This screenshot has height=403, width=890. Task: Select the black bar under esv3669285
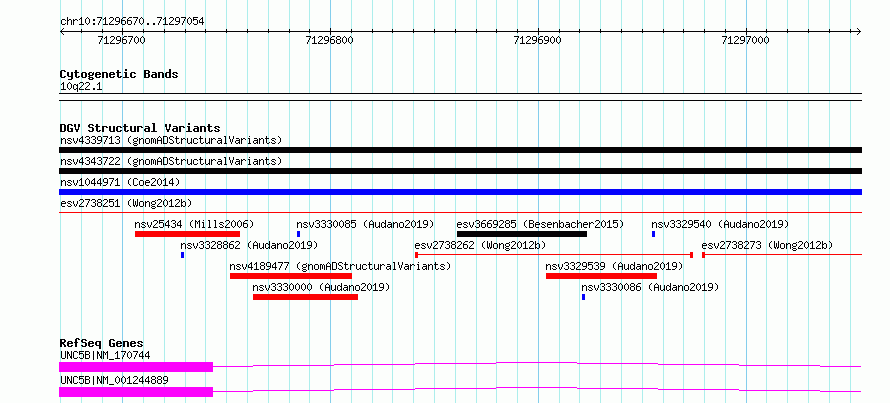[x=522, y=234]
